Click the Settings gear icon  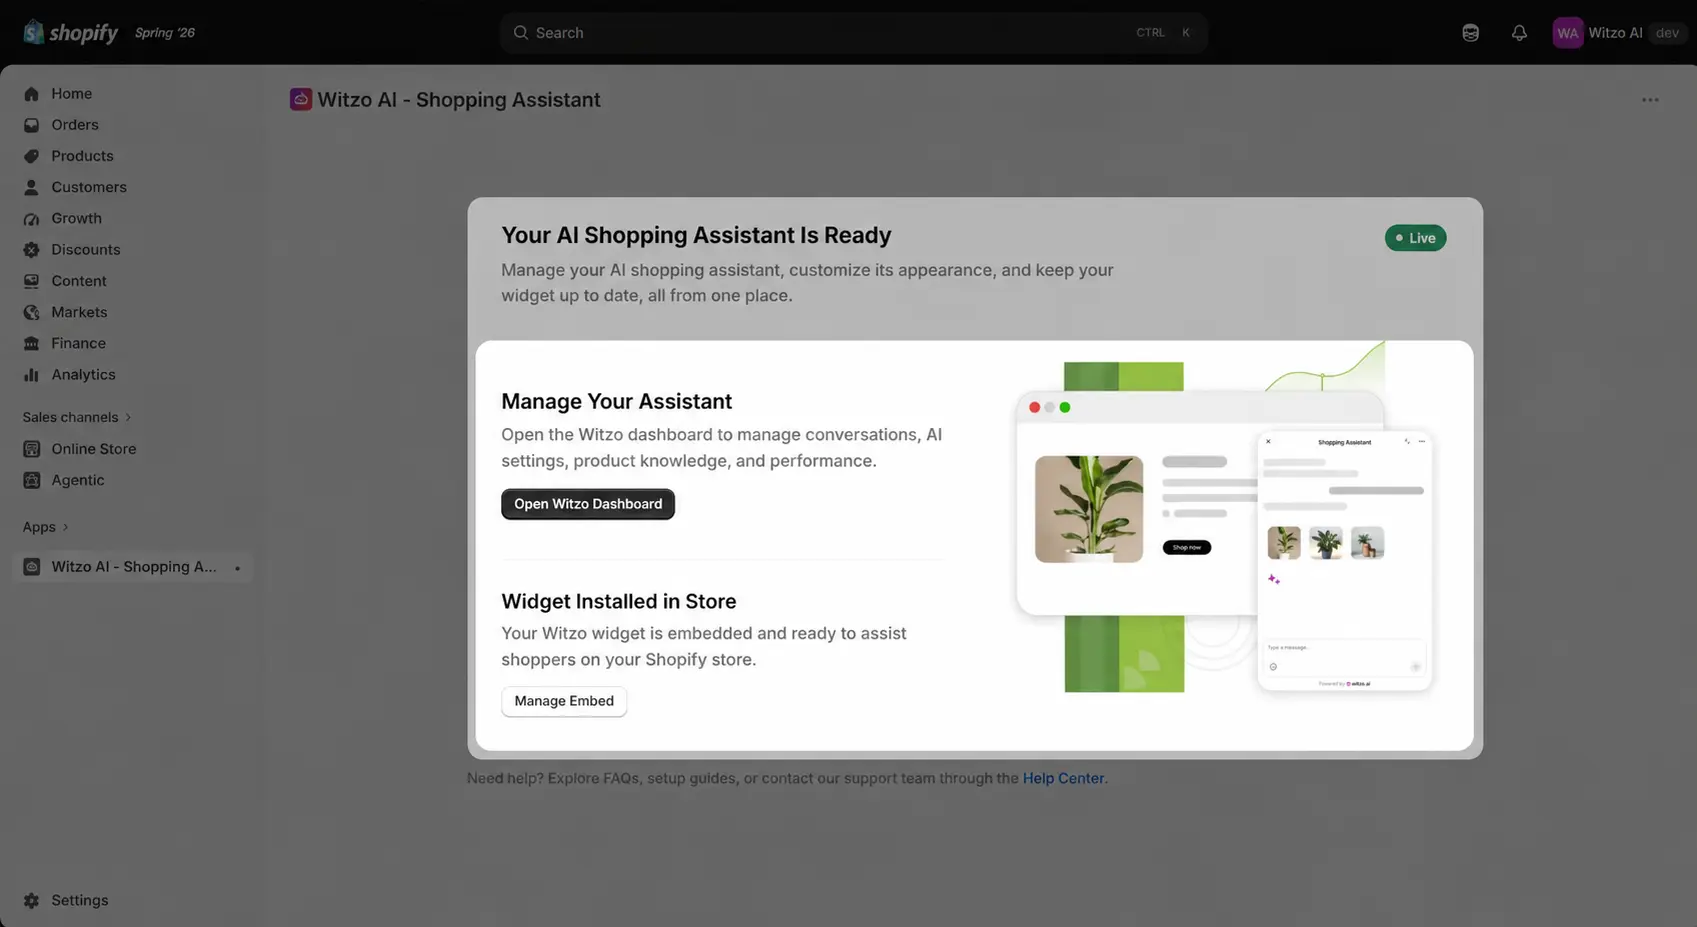coord(32,900)
